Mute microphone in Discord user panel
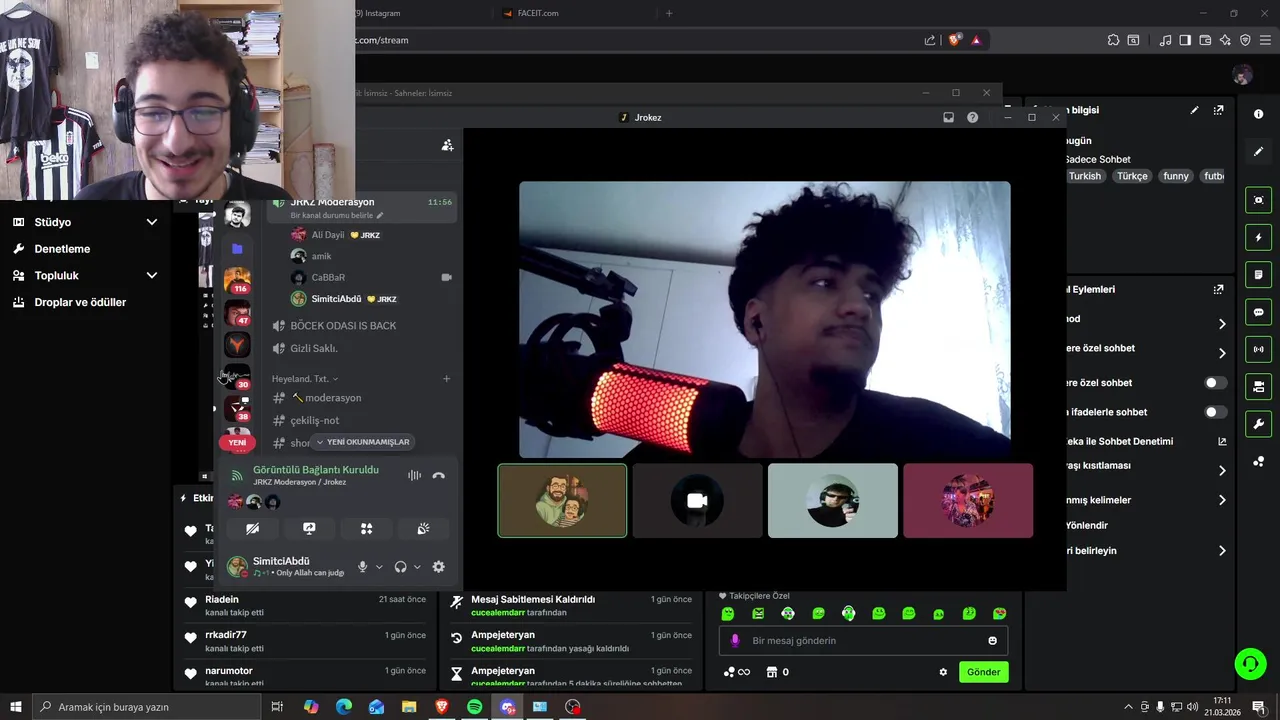This screenshot has width=1280, height=720. [x=363, y=567]
